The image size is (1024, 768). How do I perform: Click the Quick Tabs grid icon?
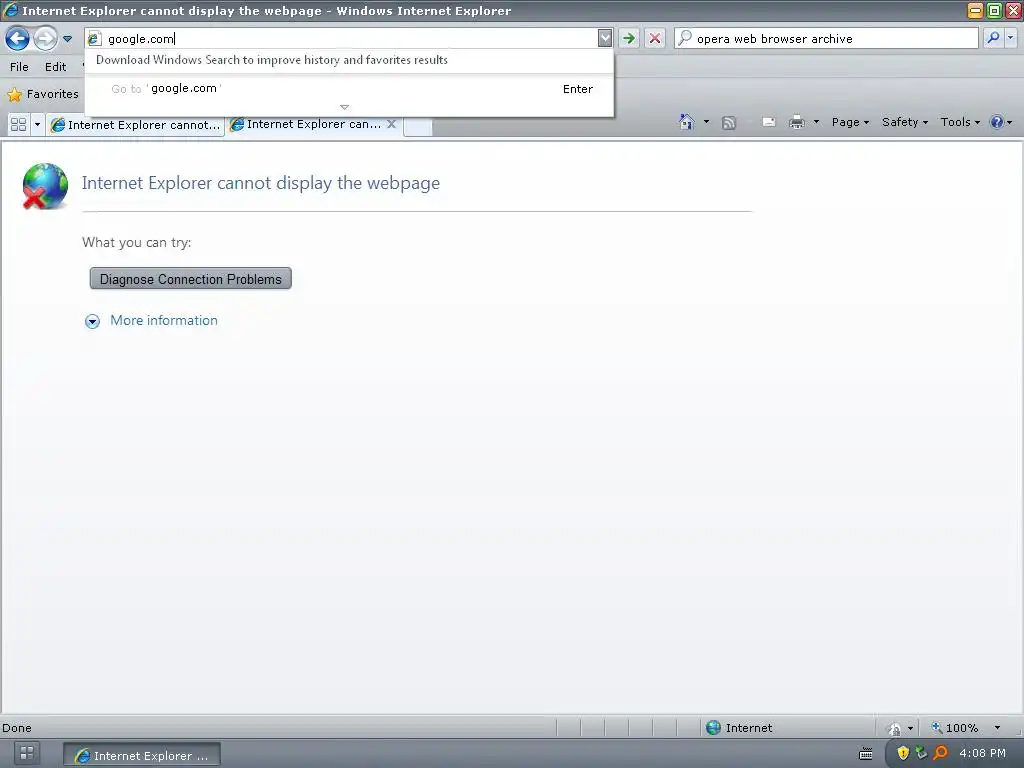point(18,124)
